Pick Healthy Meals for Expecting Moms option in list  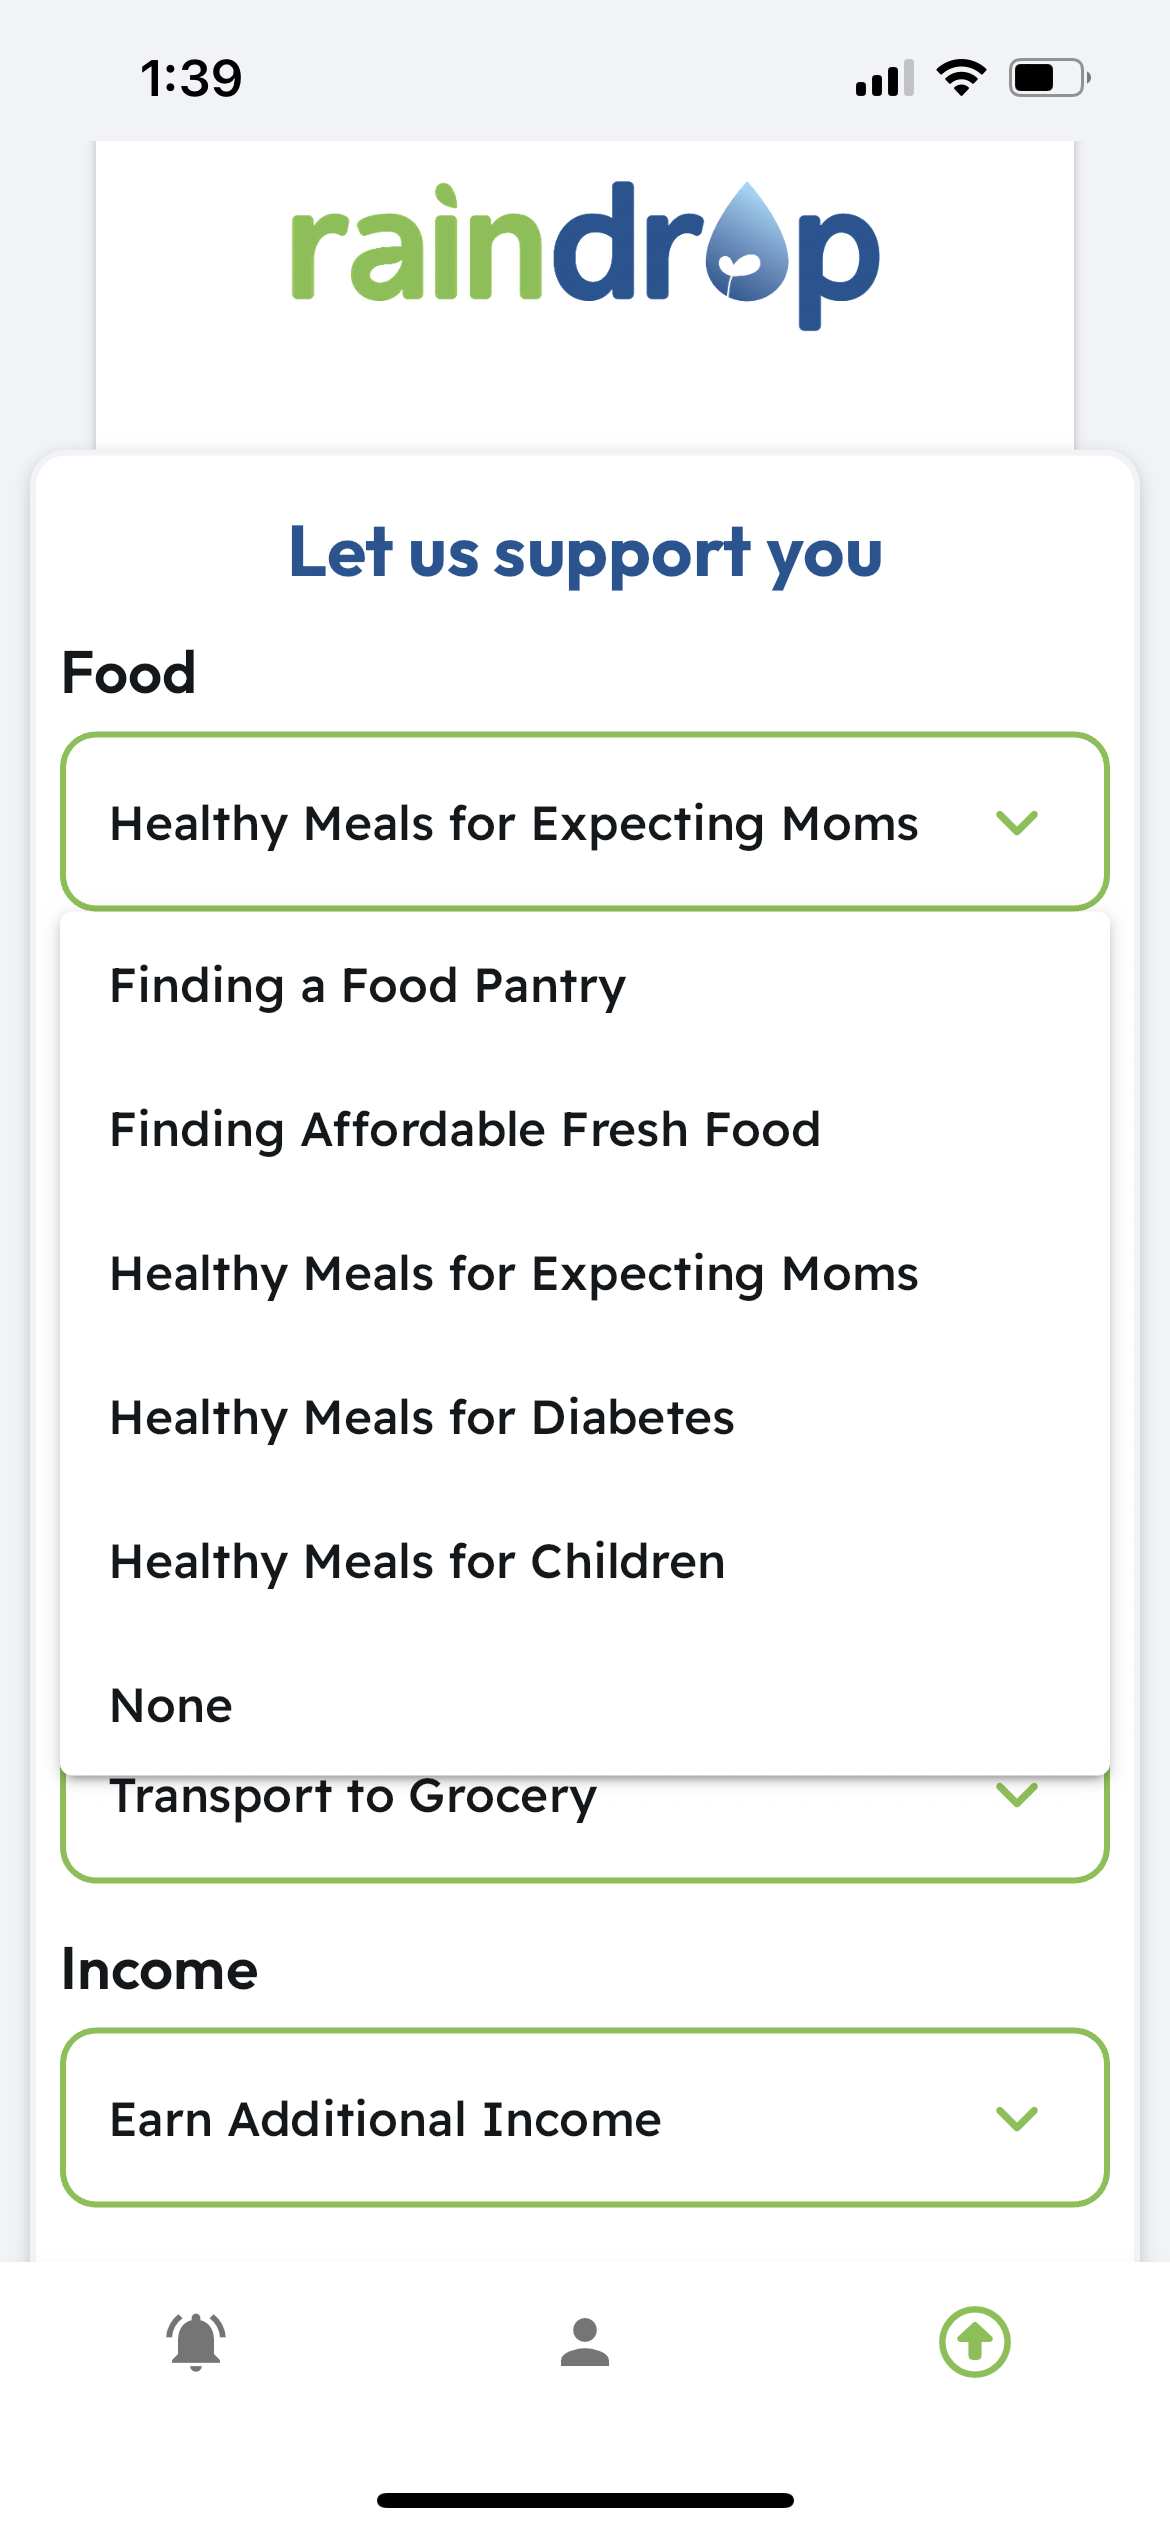pyautogui.click(x=585, y=1273)
